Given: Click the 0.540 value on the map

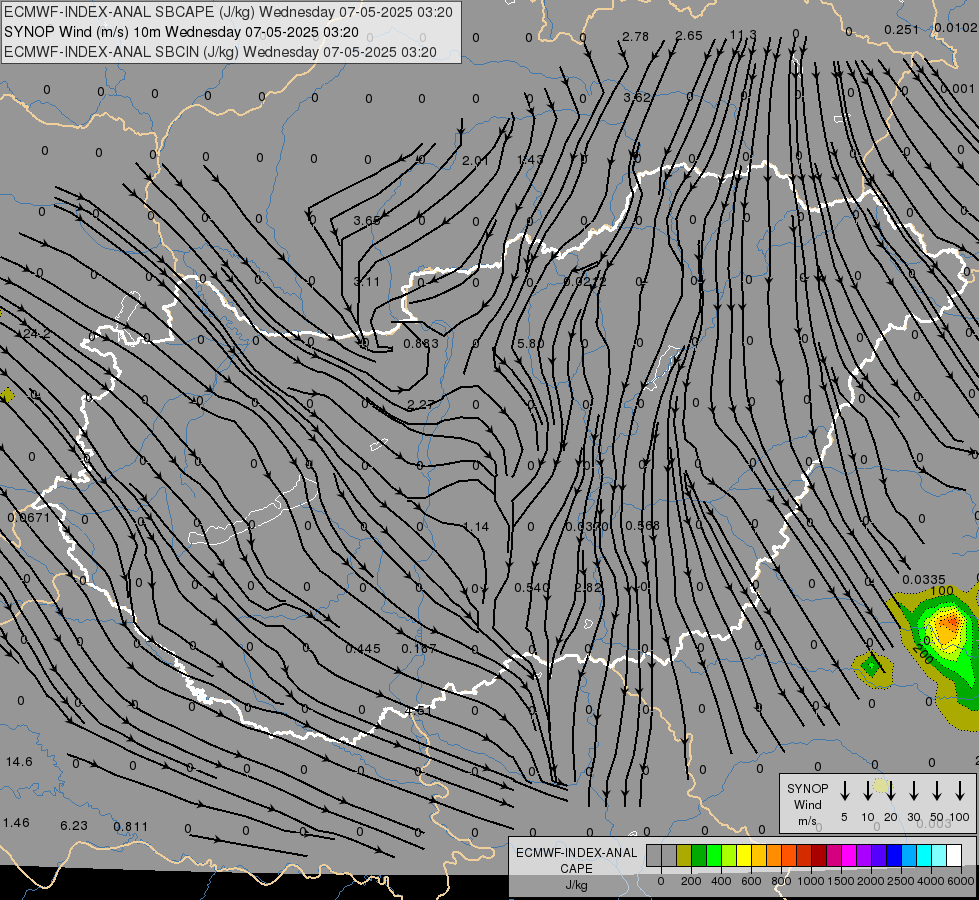Looking at the screenshot, I should click(x=532, y=588).
